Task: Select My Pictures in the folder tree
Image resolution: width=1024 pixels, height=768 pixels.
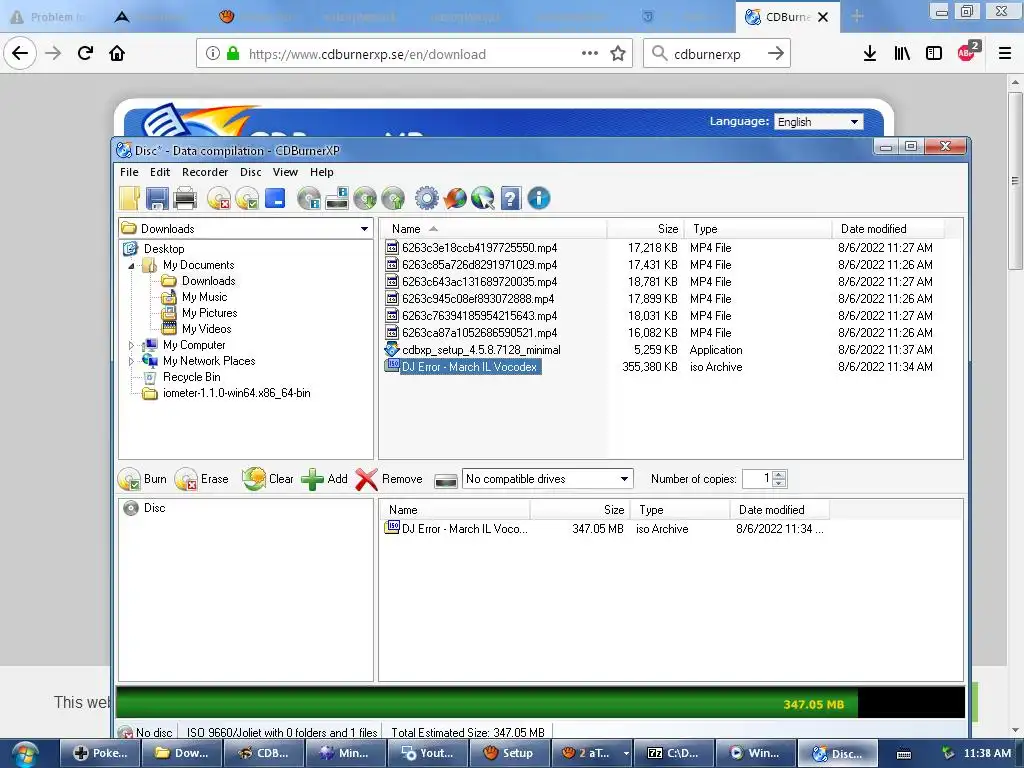Action: (209, 313)
